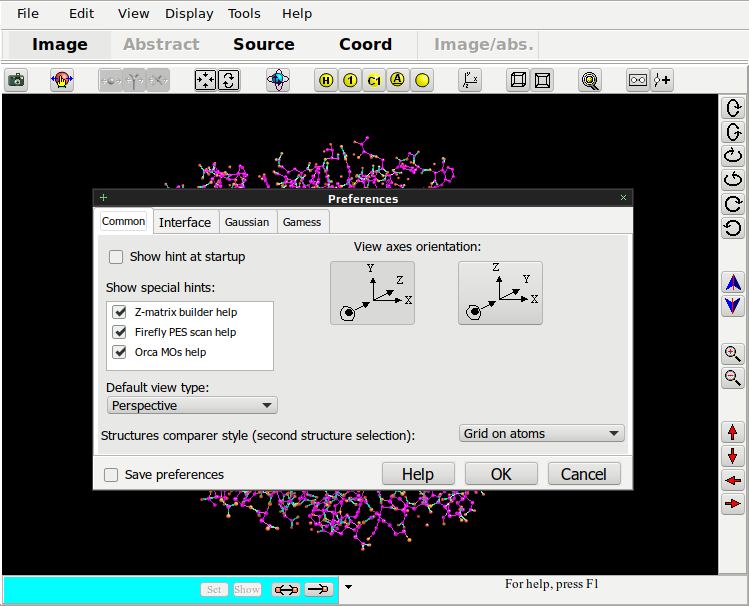Uncheck Orca MOs help
The image size is (749, 606).
(x=119, y=352)
